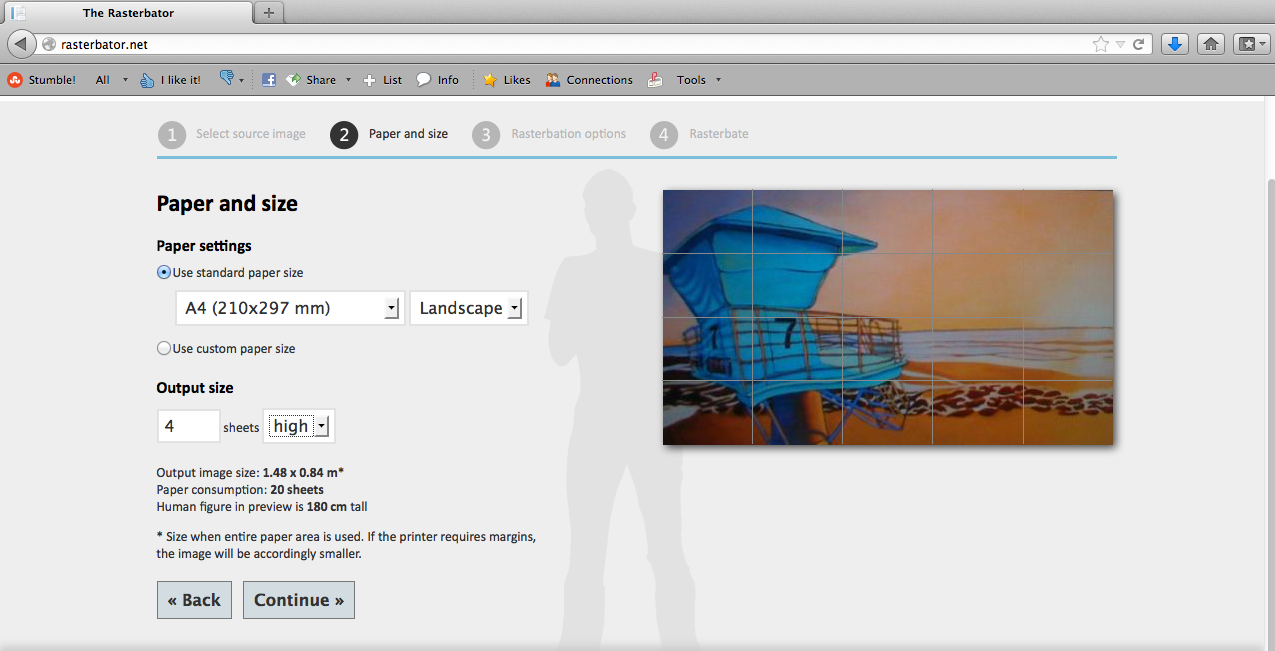Expand the thumbs-down options arrow

[242, 81]
